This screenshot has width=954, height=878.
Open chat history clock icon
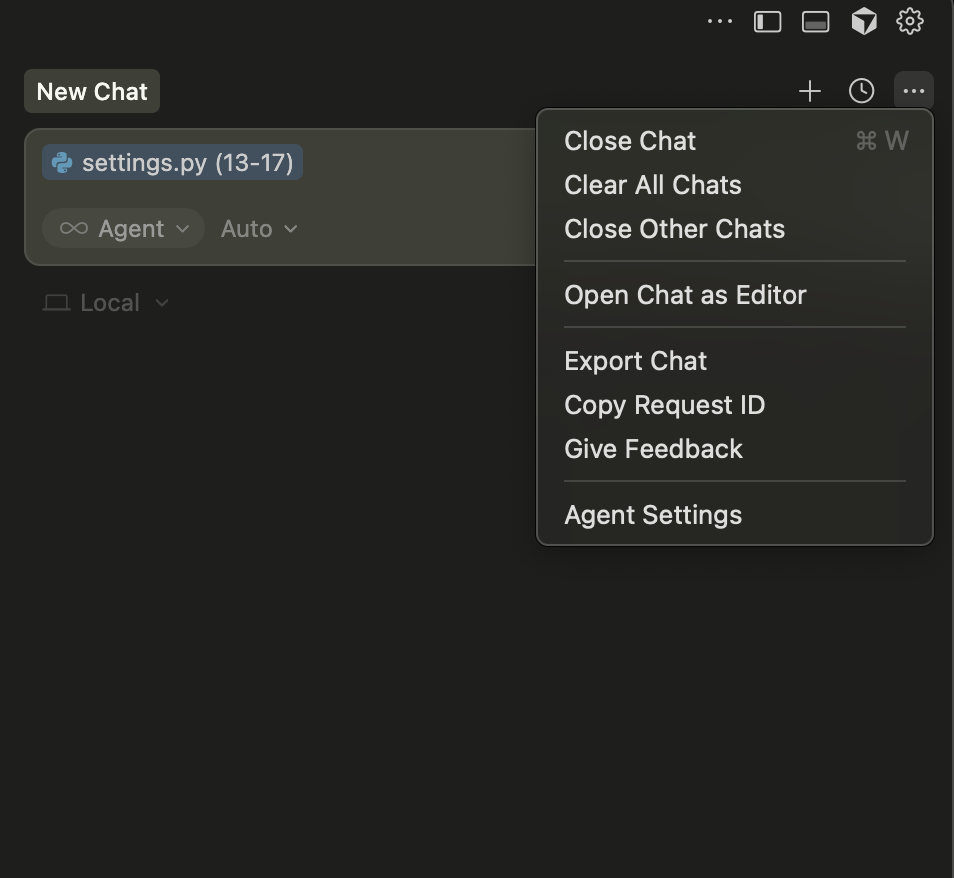(x=861, y=91)
